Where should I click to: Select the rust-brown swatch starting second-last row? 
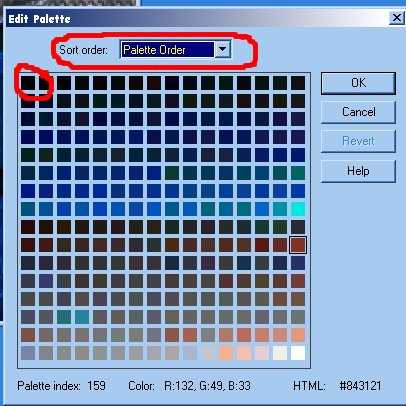point(28,335)
